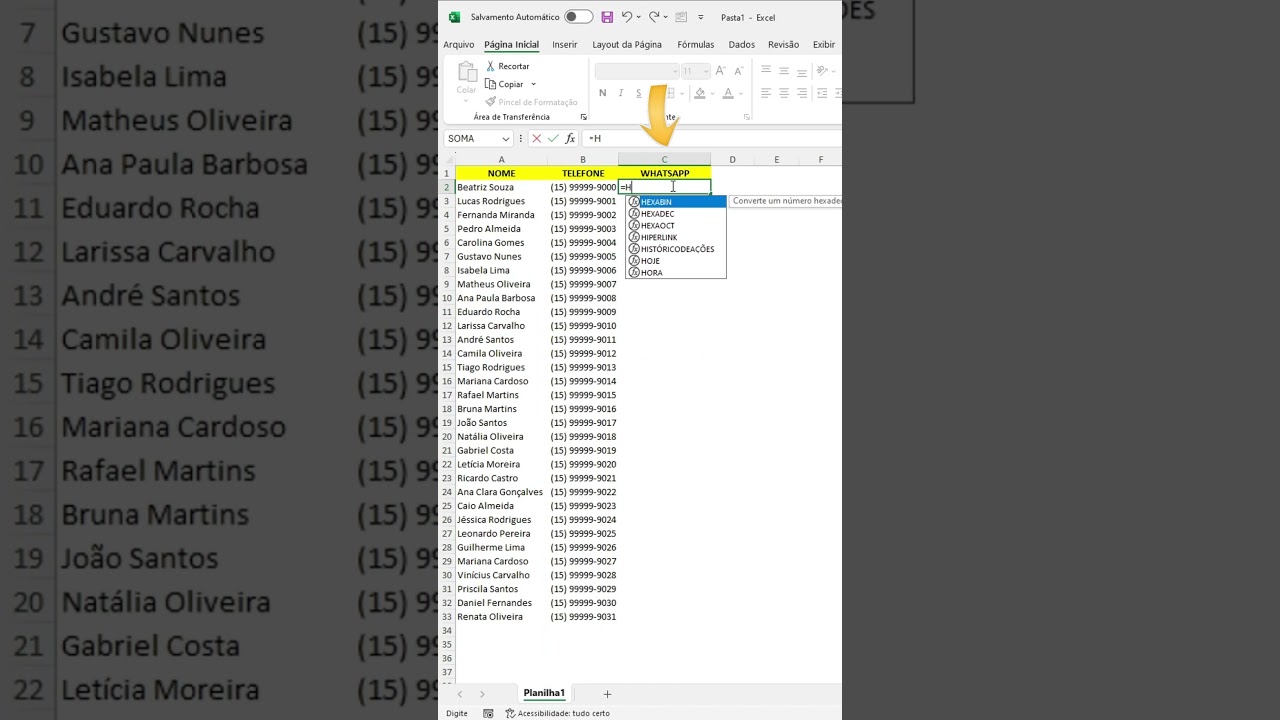This screenshot has height=720, width=1280.
Task: Choose HISTÓRICODEAÇÕES in function list
Action: 676,249
